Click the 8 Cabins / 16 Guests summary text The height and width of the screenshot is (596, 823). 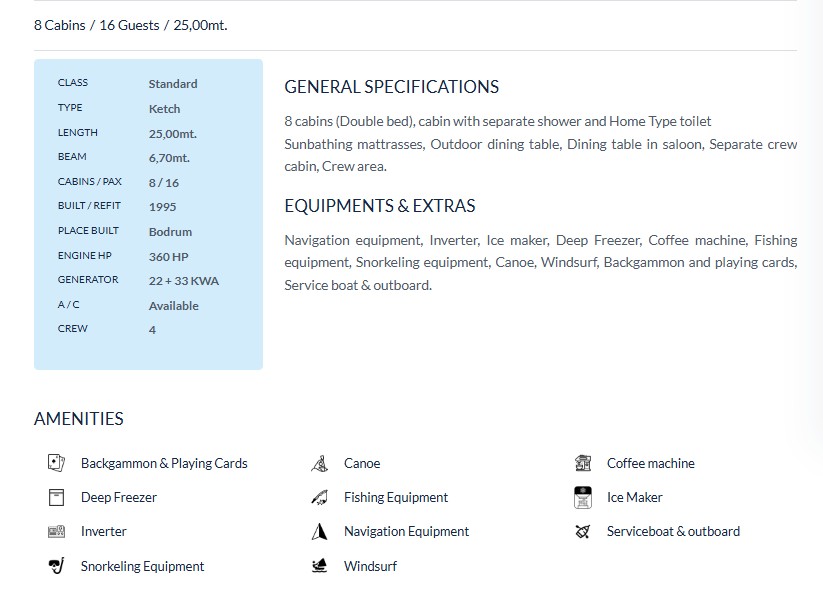pyautogui.click(x=130, y=25)
